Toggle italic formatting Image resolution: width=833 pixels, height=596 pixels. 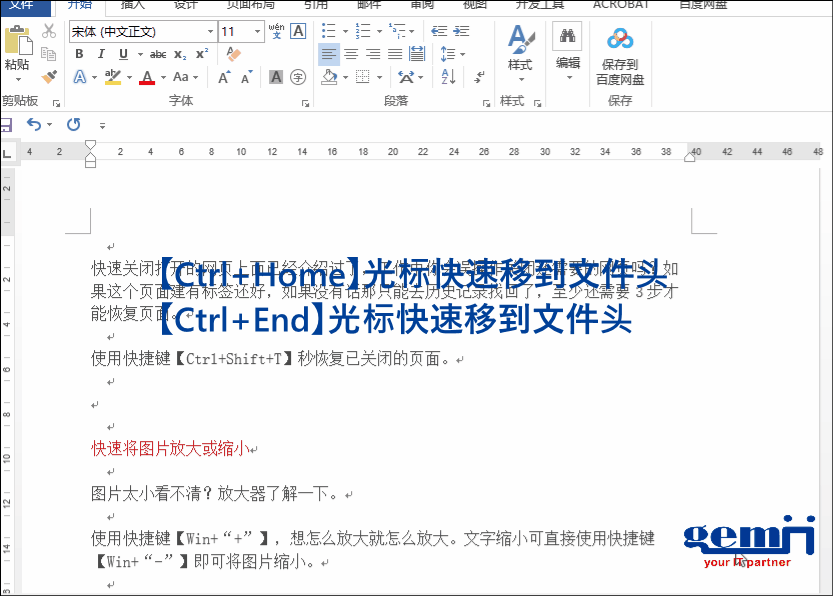(101, 53)
